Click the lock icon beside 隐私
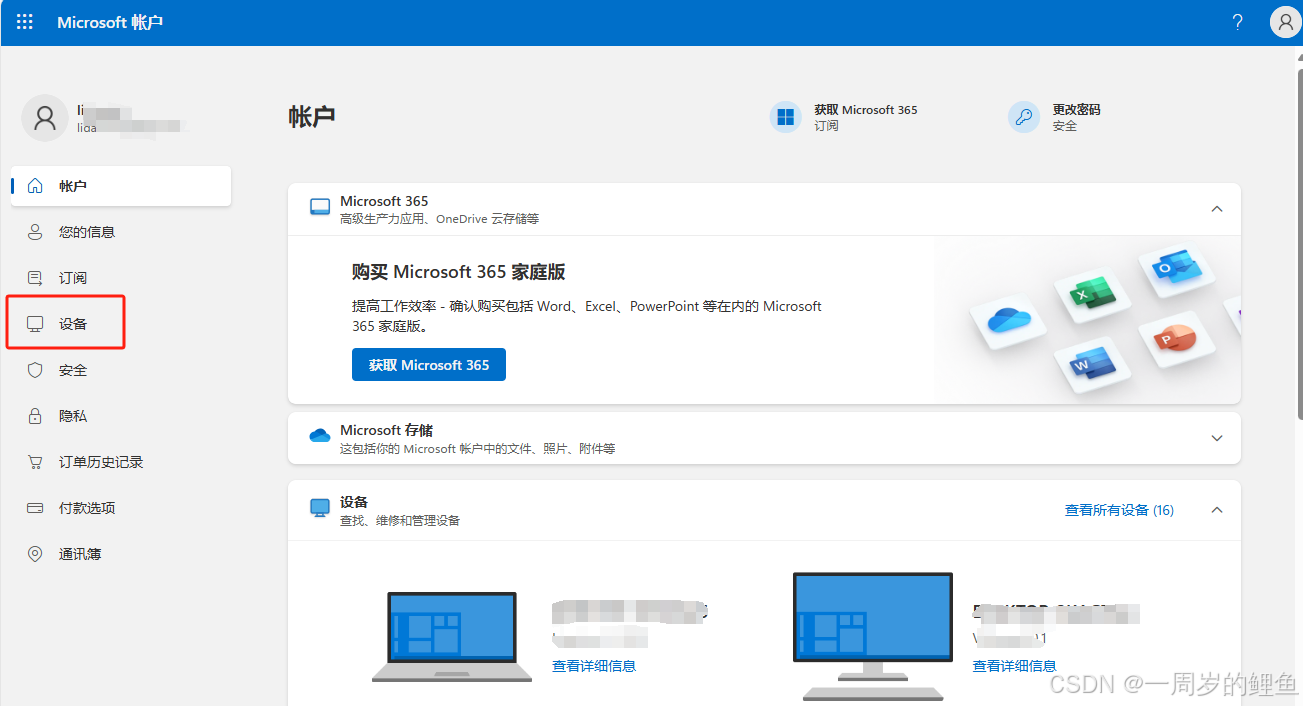1303x706 pixels. pos(35,416)
